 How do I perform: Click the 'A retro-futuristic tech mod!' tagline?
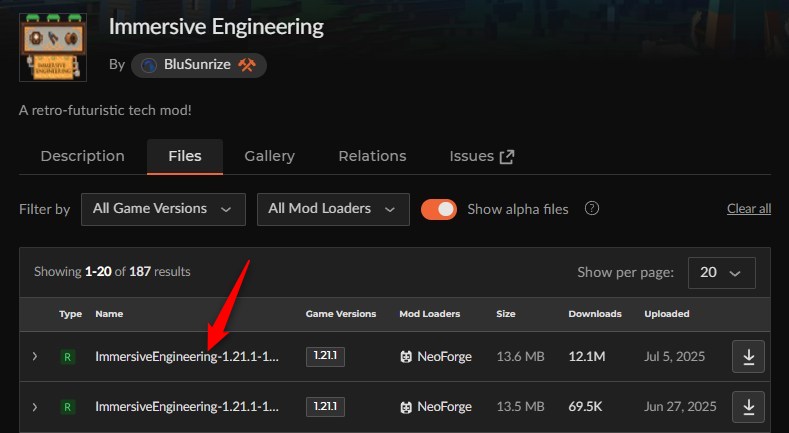pos(105,110)
